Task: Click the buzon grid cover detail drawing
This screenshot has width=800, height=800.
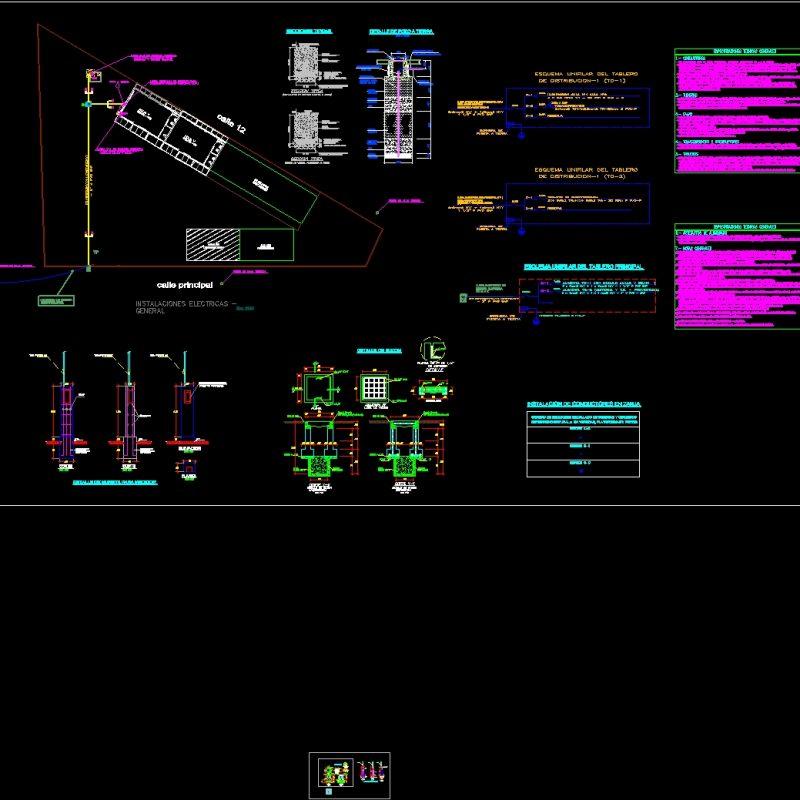Action: pos(374,389)
